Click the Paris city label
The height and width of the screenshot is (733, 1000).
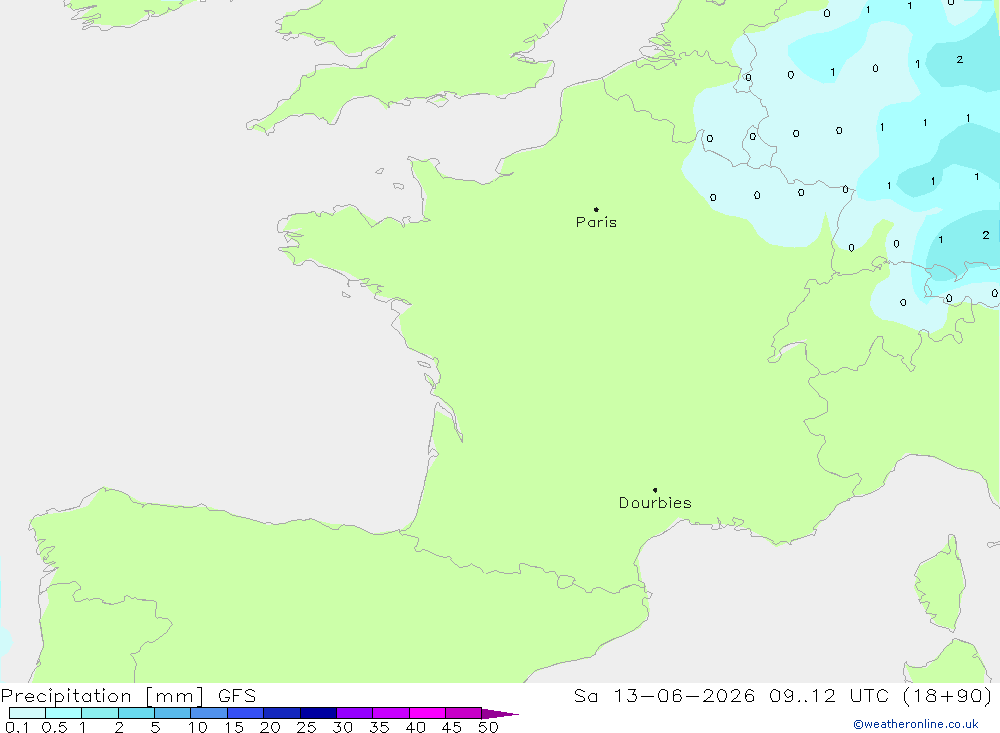click(x=596, y=222)
